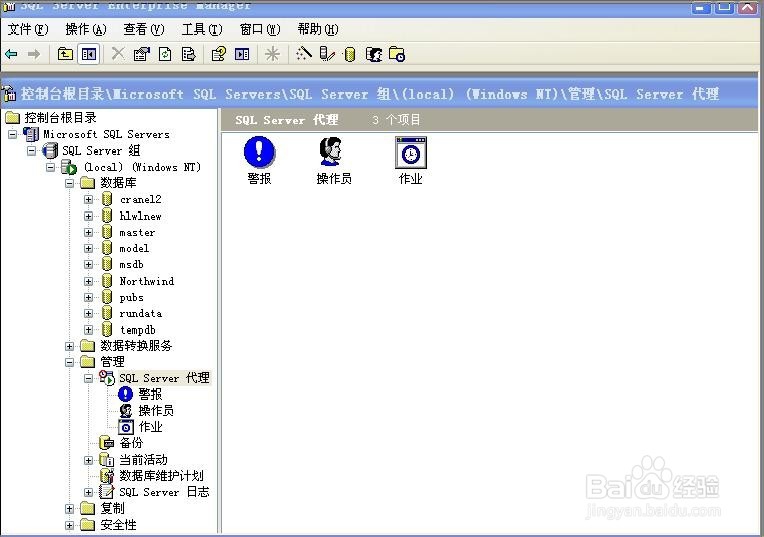Screen dimensions: 764x537
Task: Click the Forward arrow toolbar button
Action: (34, 54)
